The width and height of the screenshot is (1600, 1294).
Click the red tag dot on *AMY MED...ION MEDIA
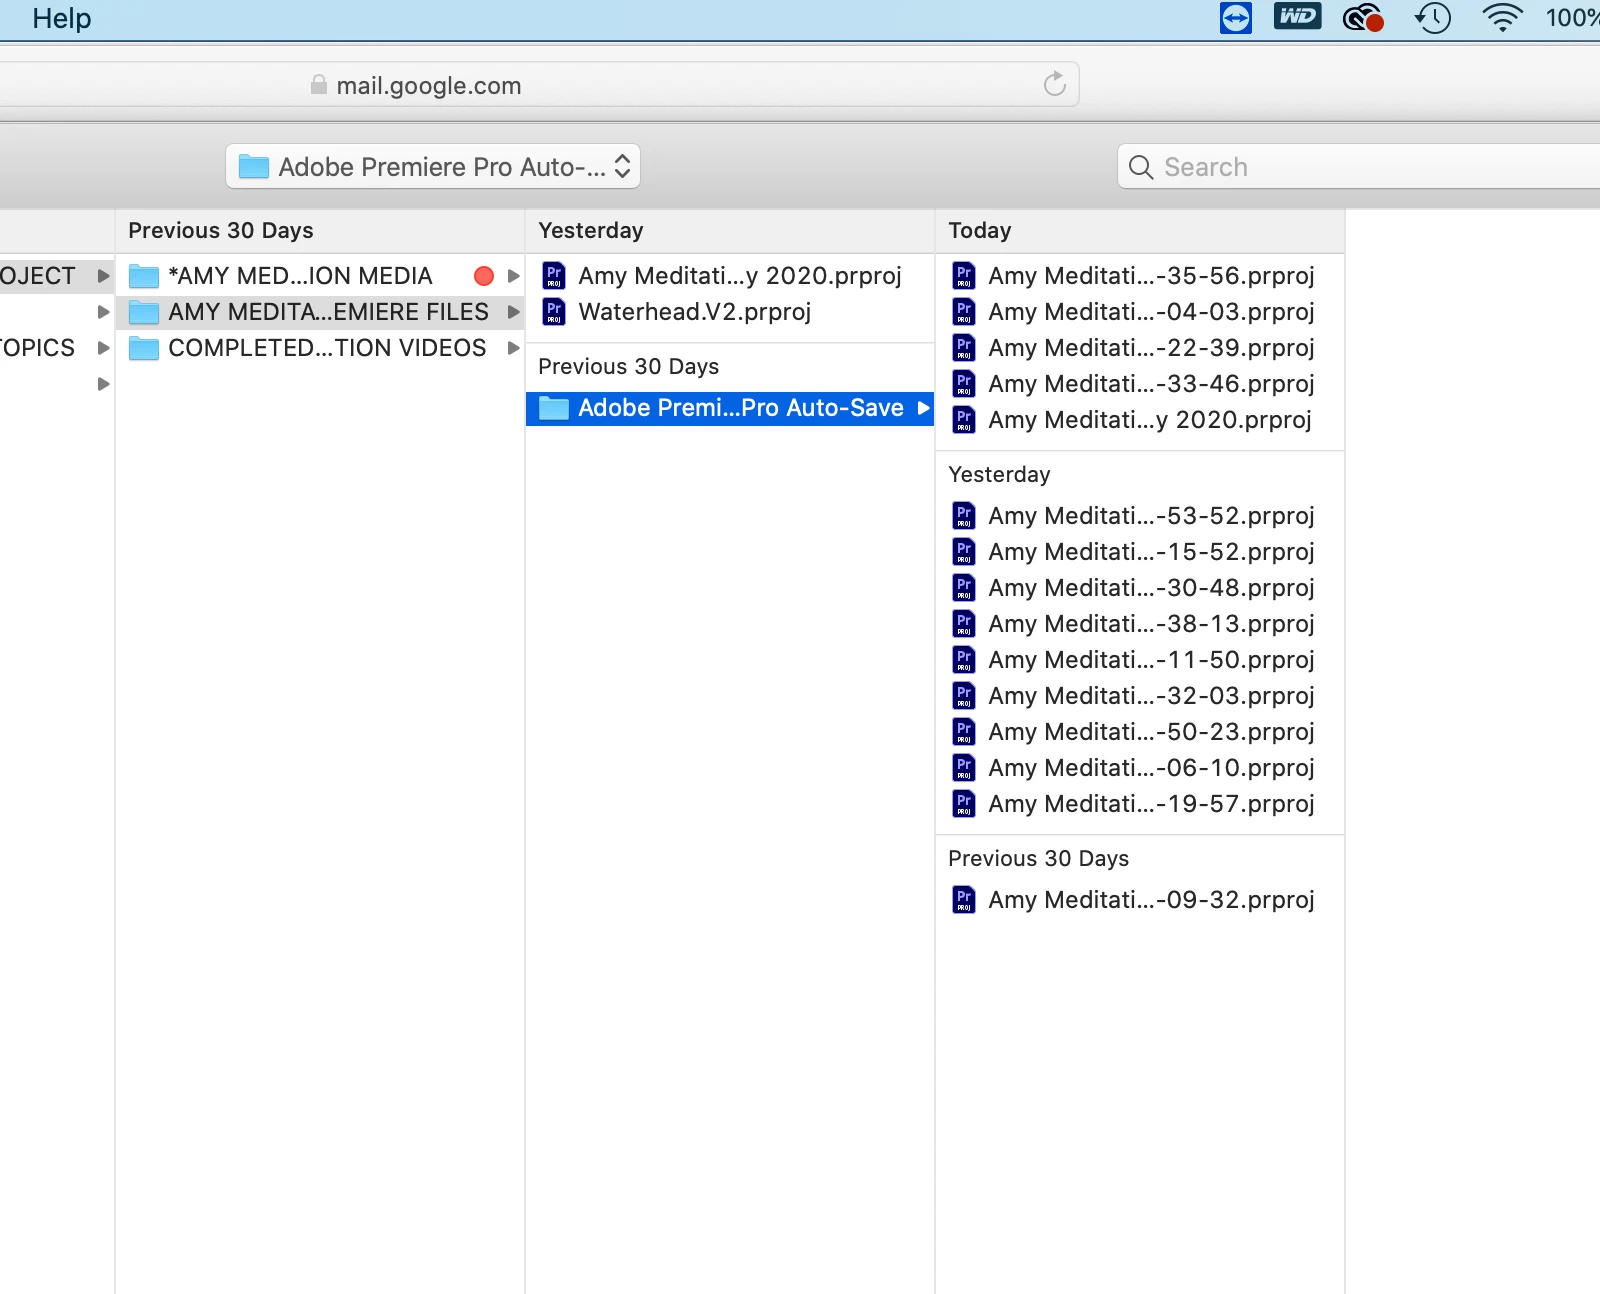coord(484,276)
